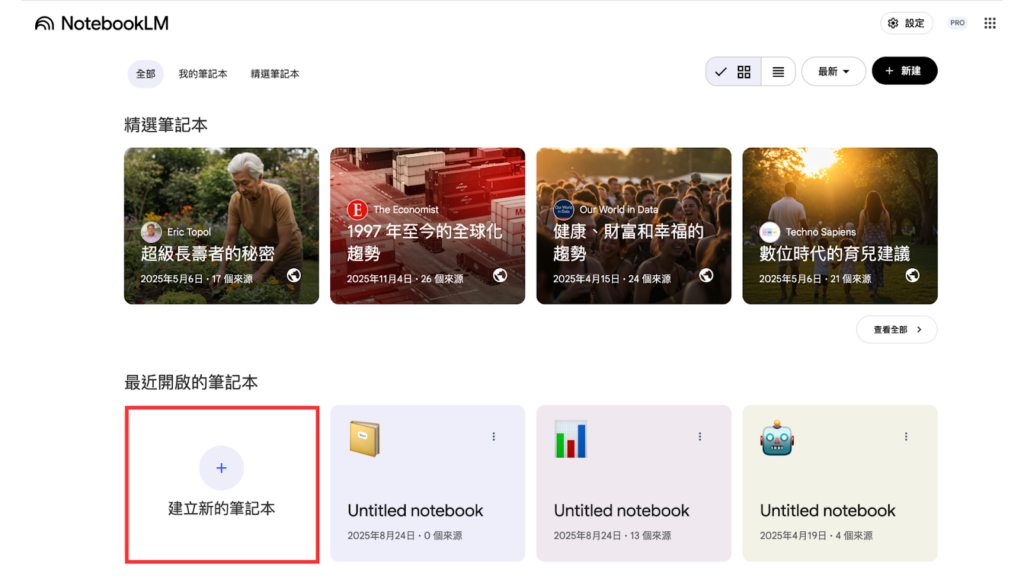
Task: Click the globe icon on The Economist card
Action: coord(500,275)
